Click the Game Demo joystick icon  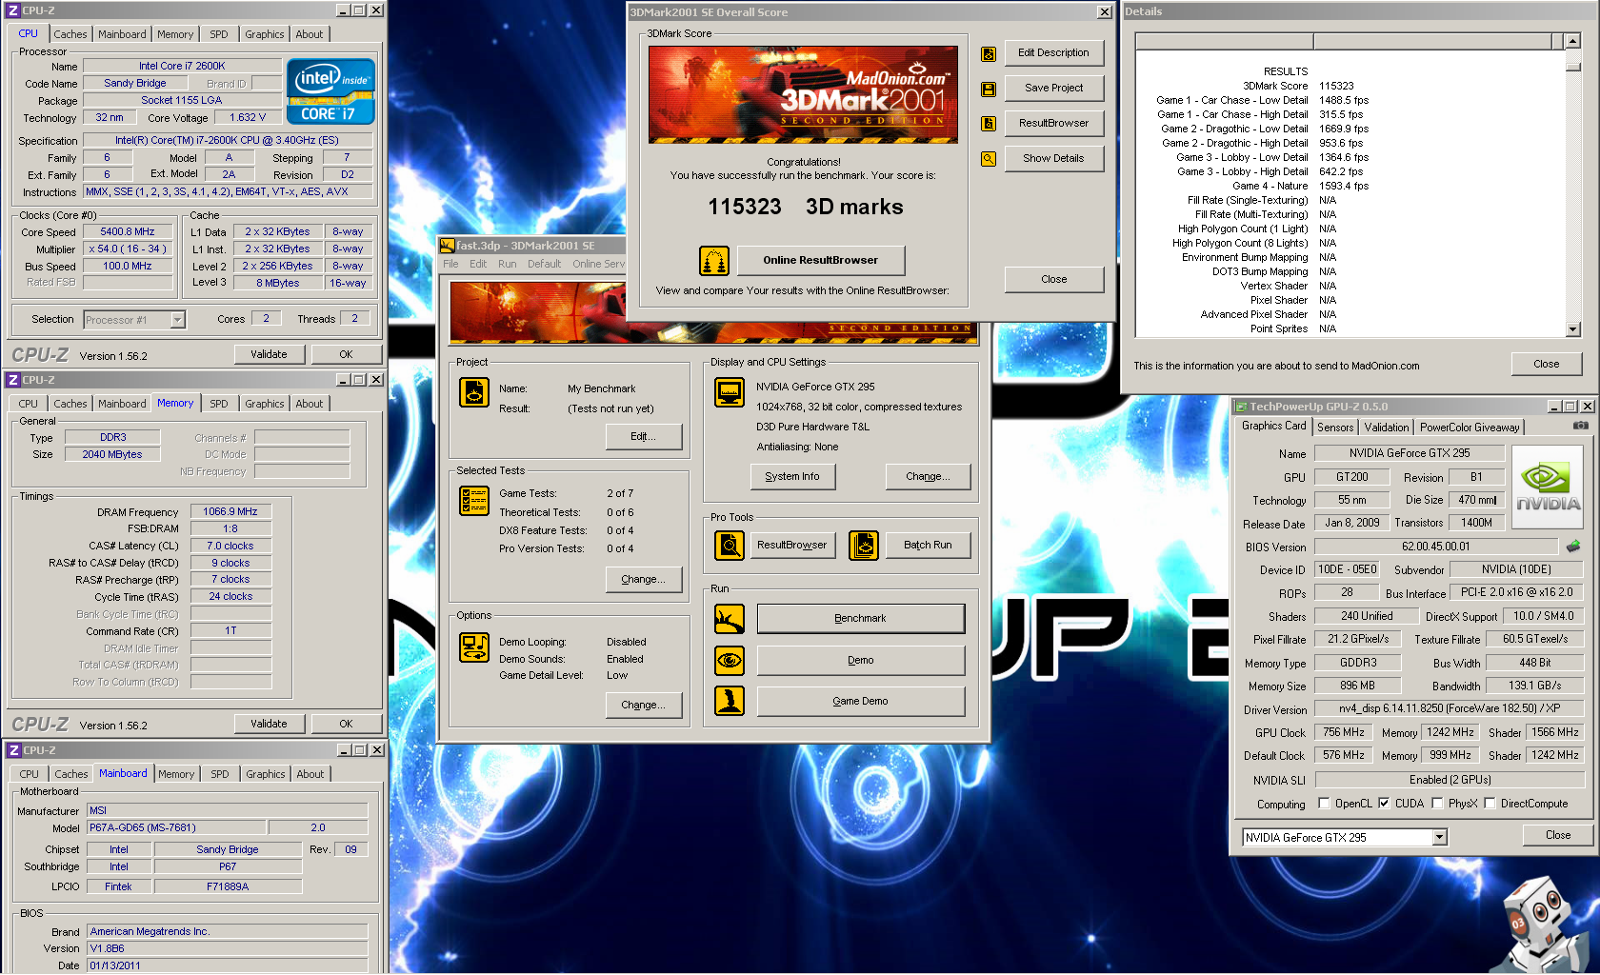(x=729, y=701)
